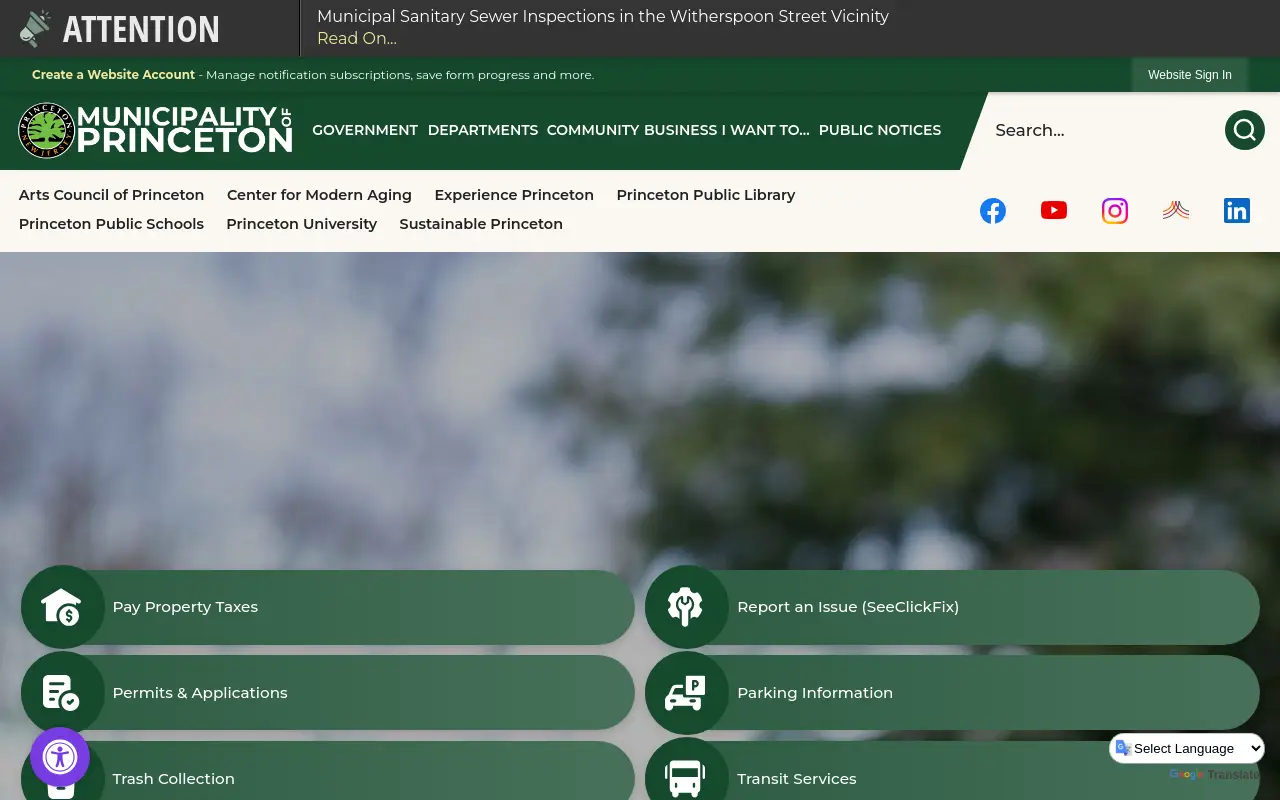Click the Read On... alert link
The width and height of the screenshot is (1280, 800).
point(357,39)
